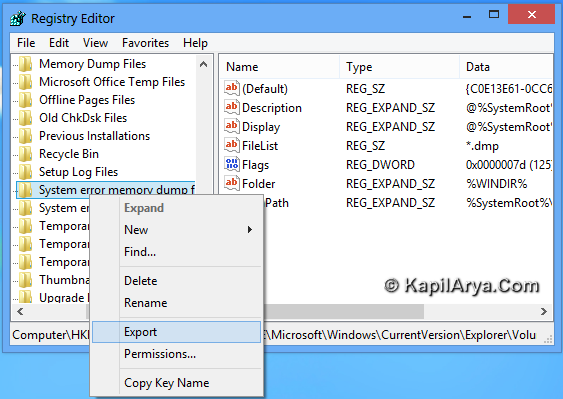Click the %WINDIR% data cell
Screen dimensions: 563x399
[x=497, y=184]
